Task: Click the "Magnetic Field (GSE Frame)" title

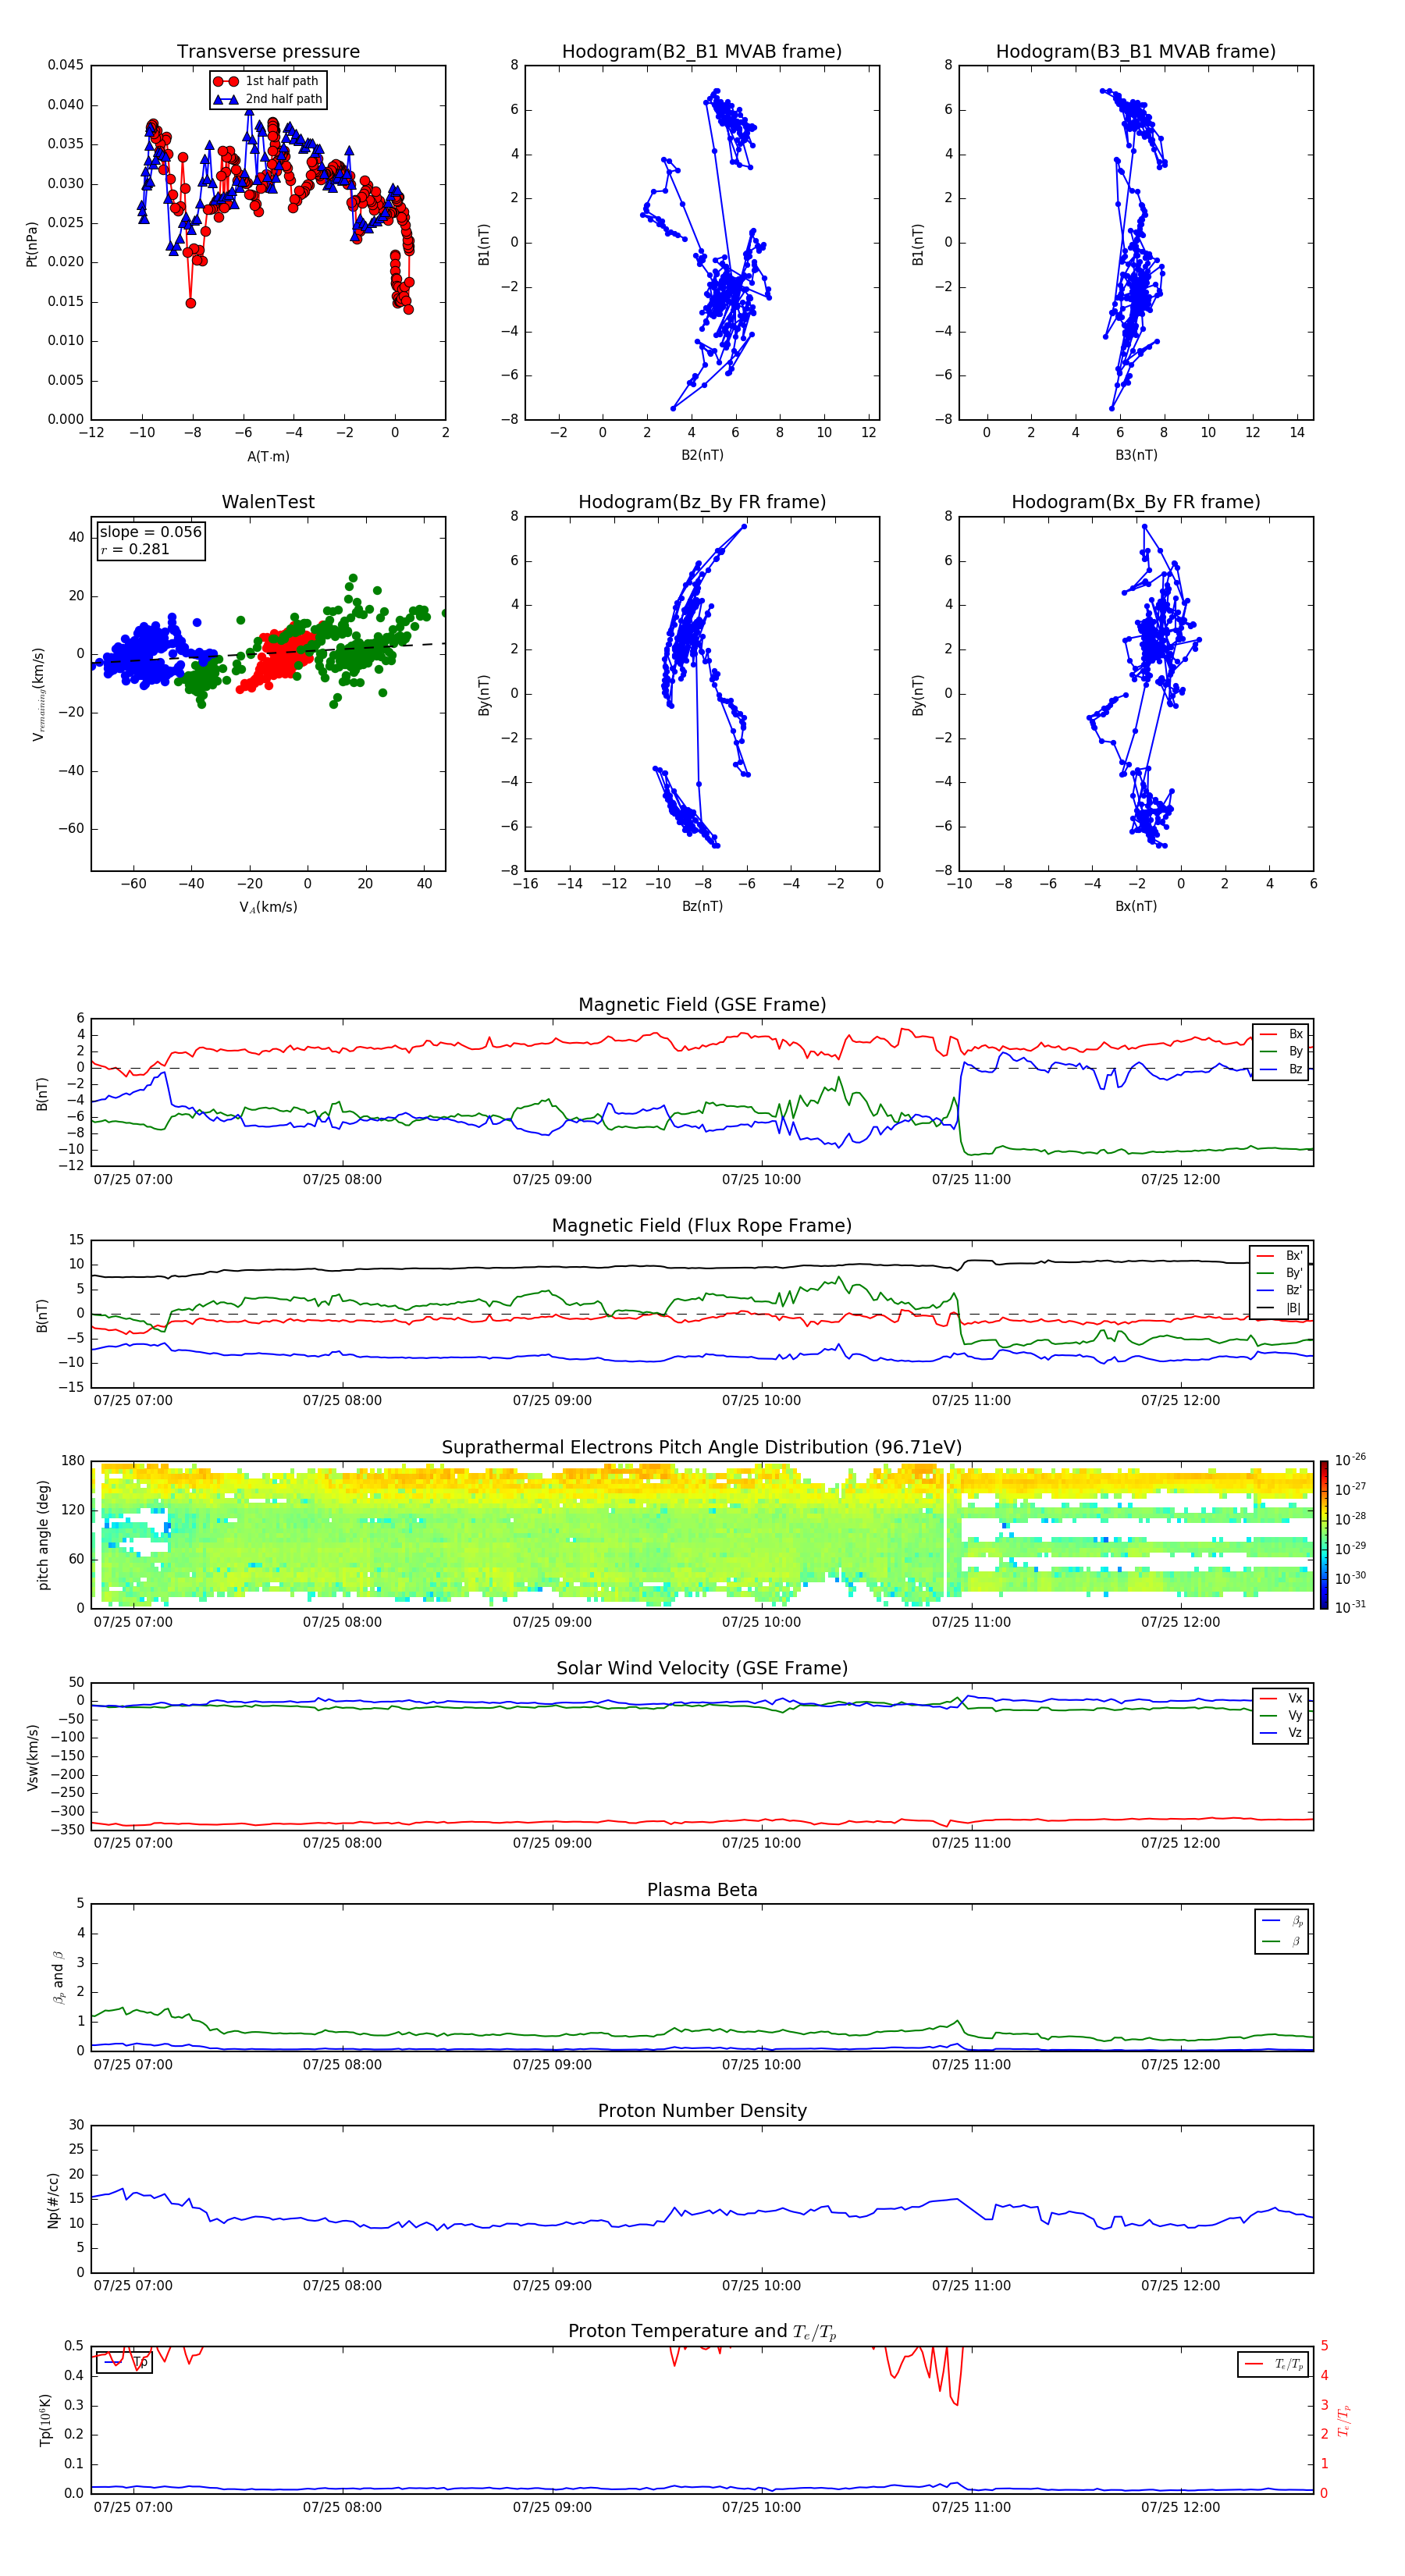Action: coord(702,1005)
